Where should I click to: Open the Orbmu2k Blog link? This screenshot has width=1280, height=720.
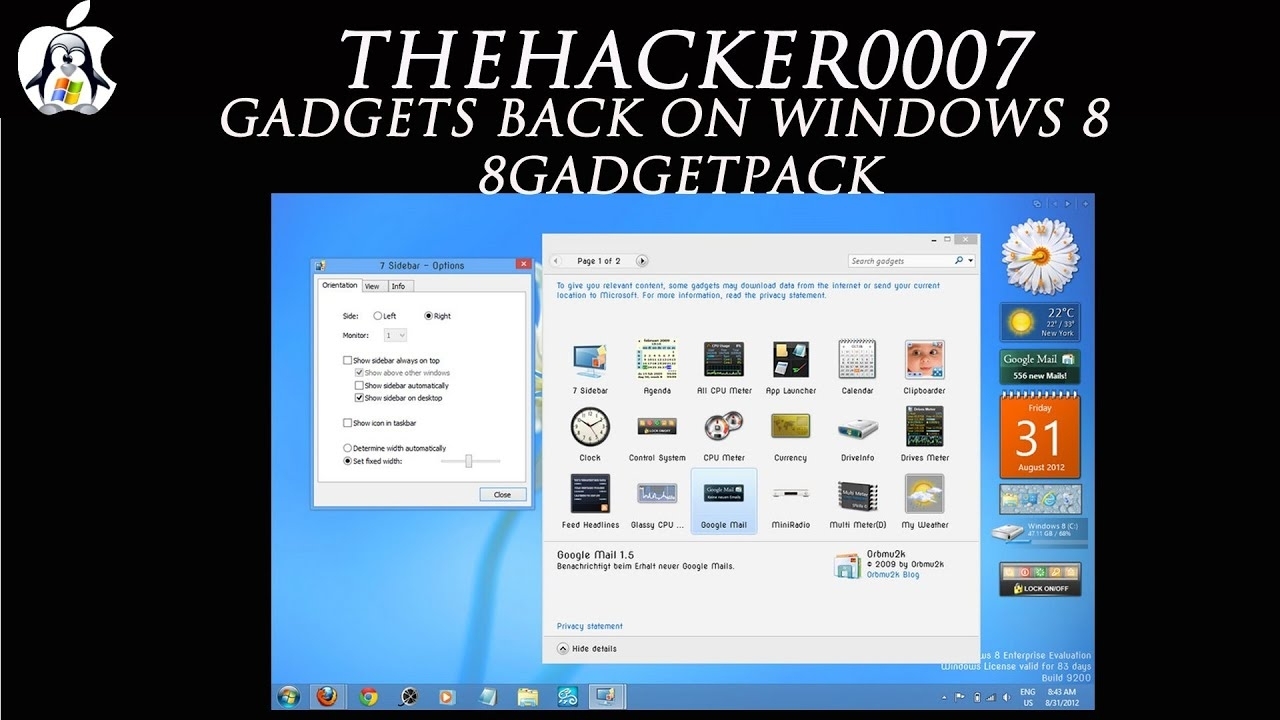click(x=893, y=575)
